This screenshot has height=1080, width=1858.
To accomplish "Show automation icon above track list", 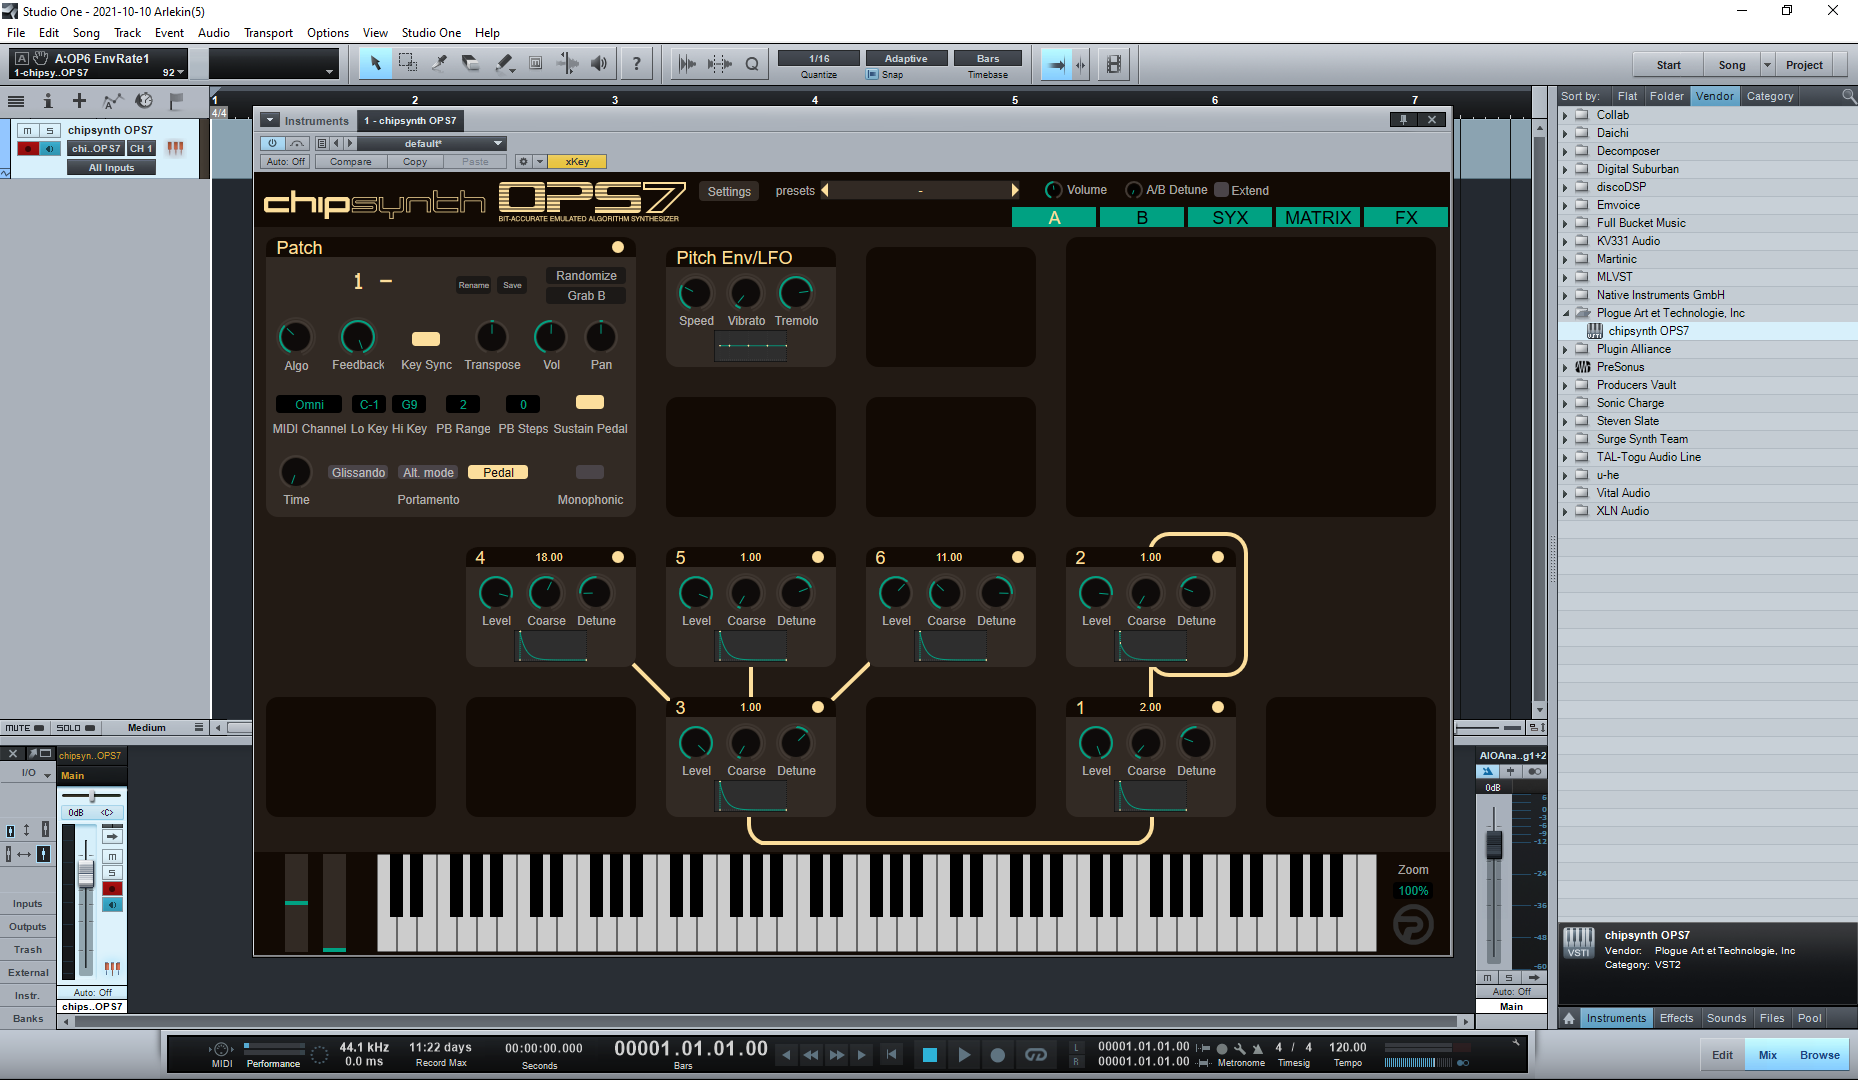I will pos(112,100).
